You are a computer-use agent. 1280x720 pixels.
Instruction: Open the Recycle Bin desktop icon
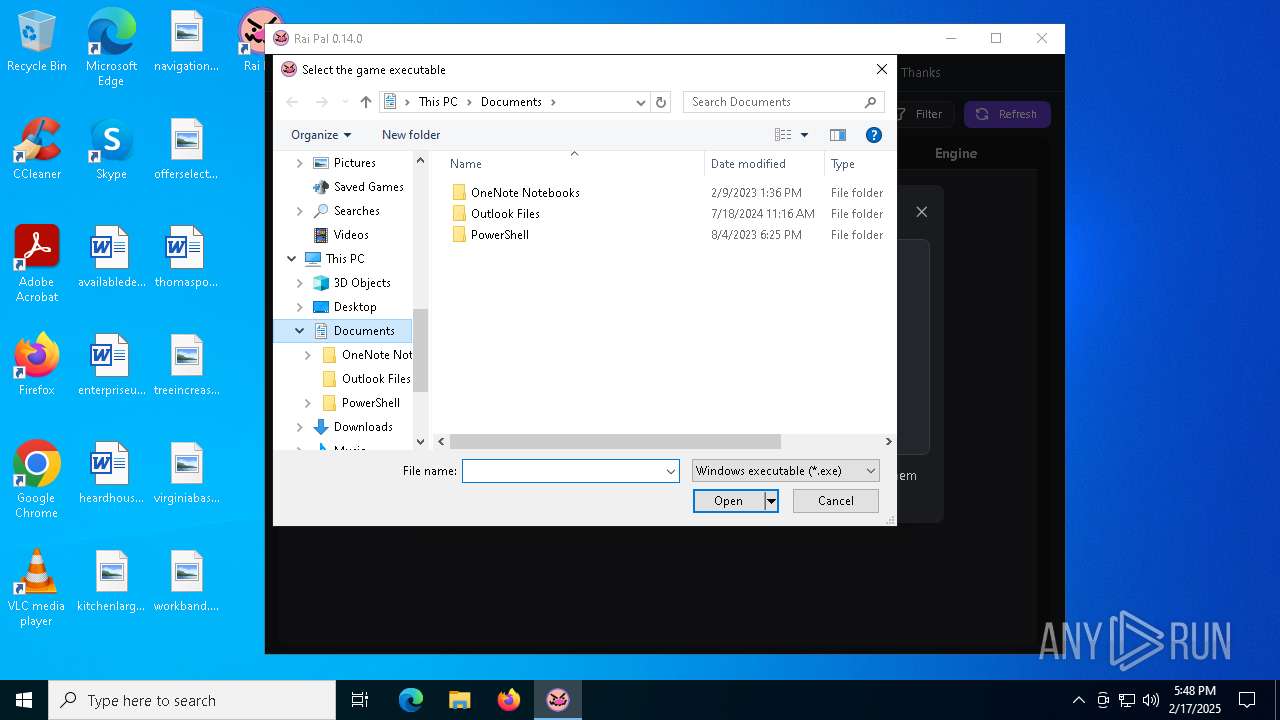[37, 42]
